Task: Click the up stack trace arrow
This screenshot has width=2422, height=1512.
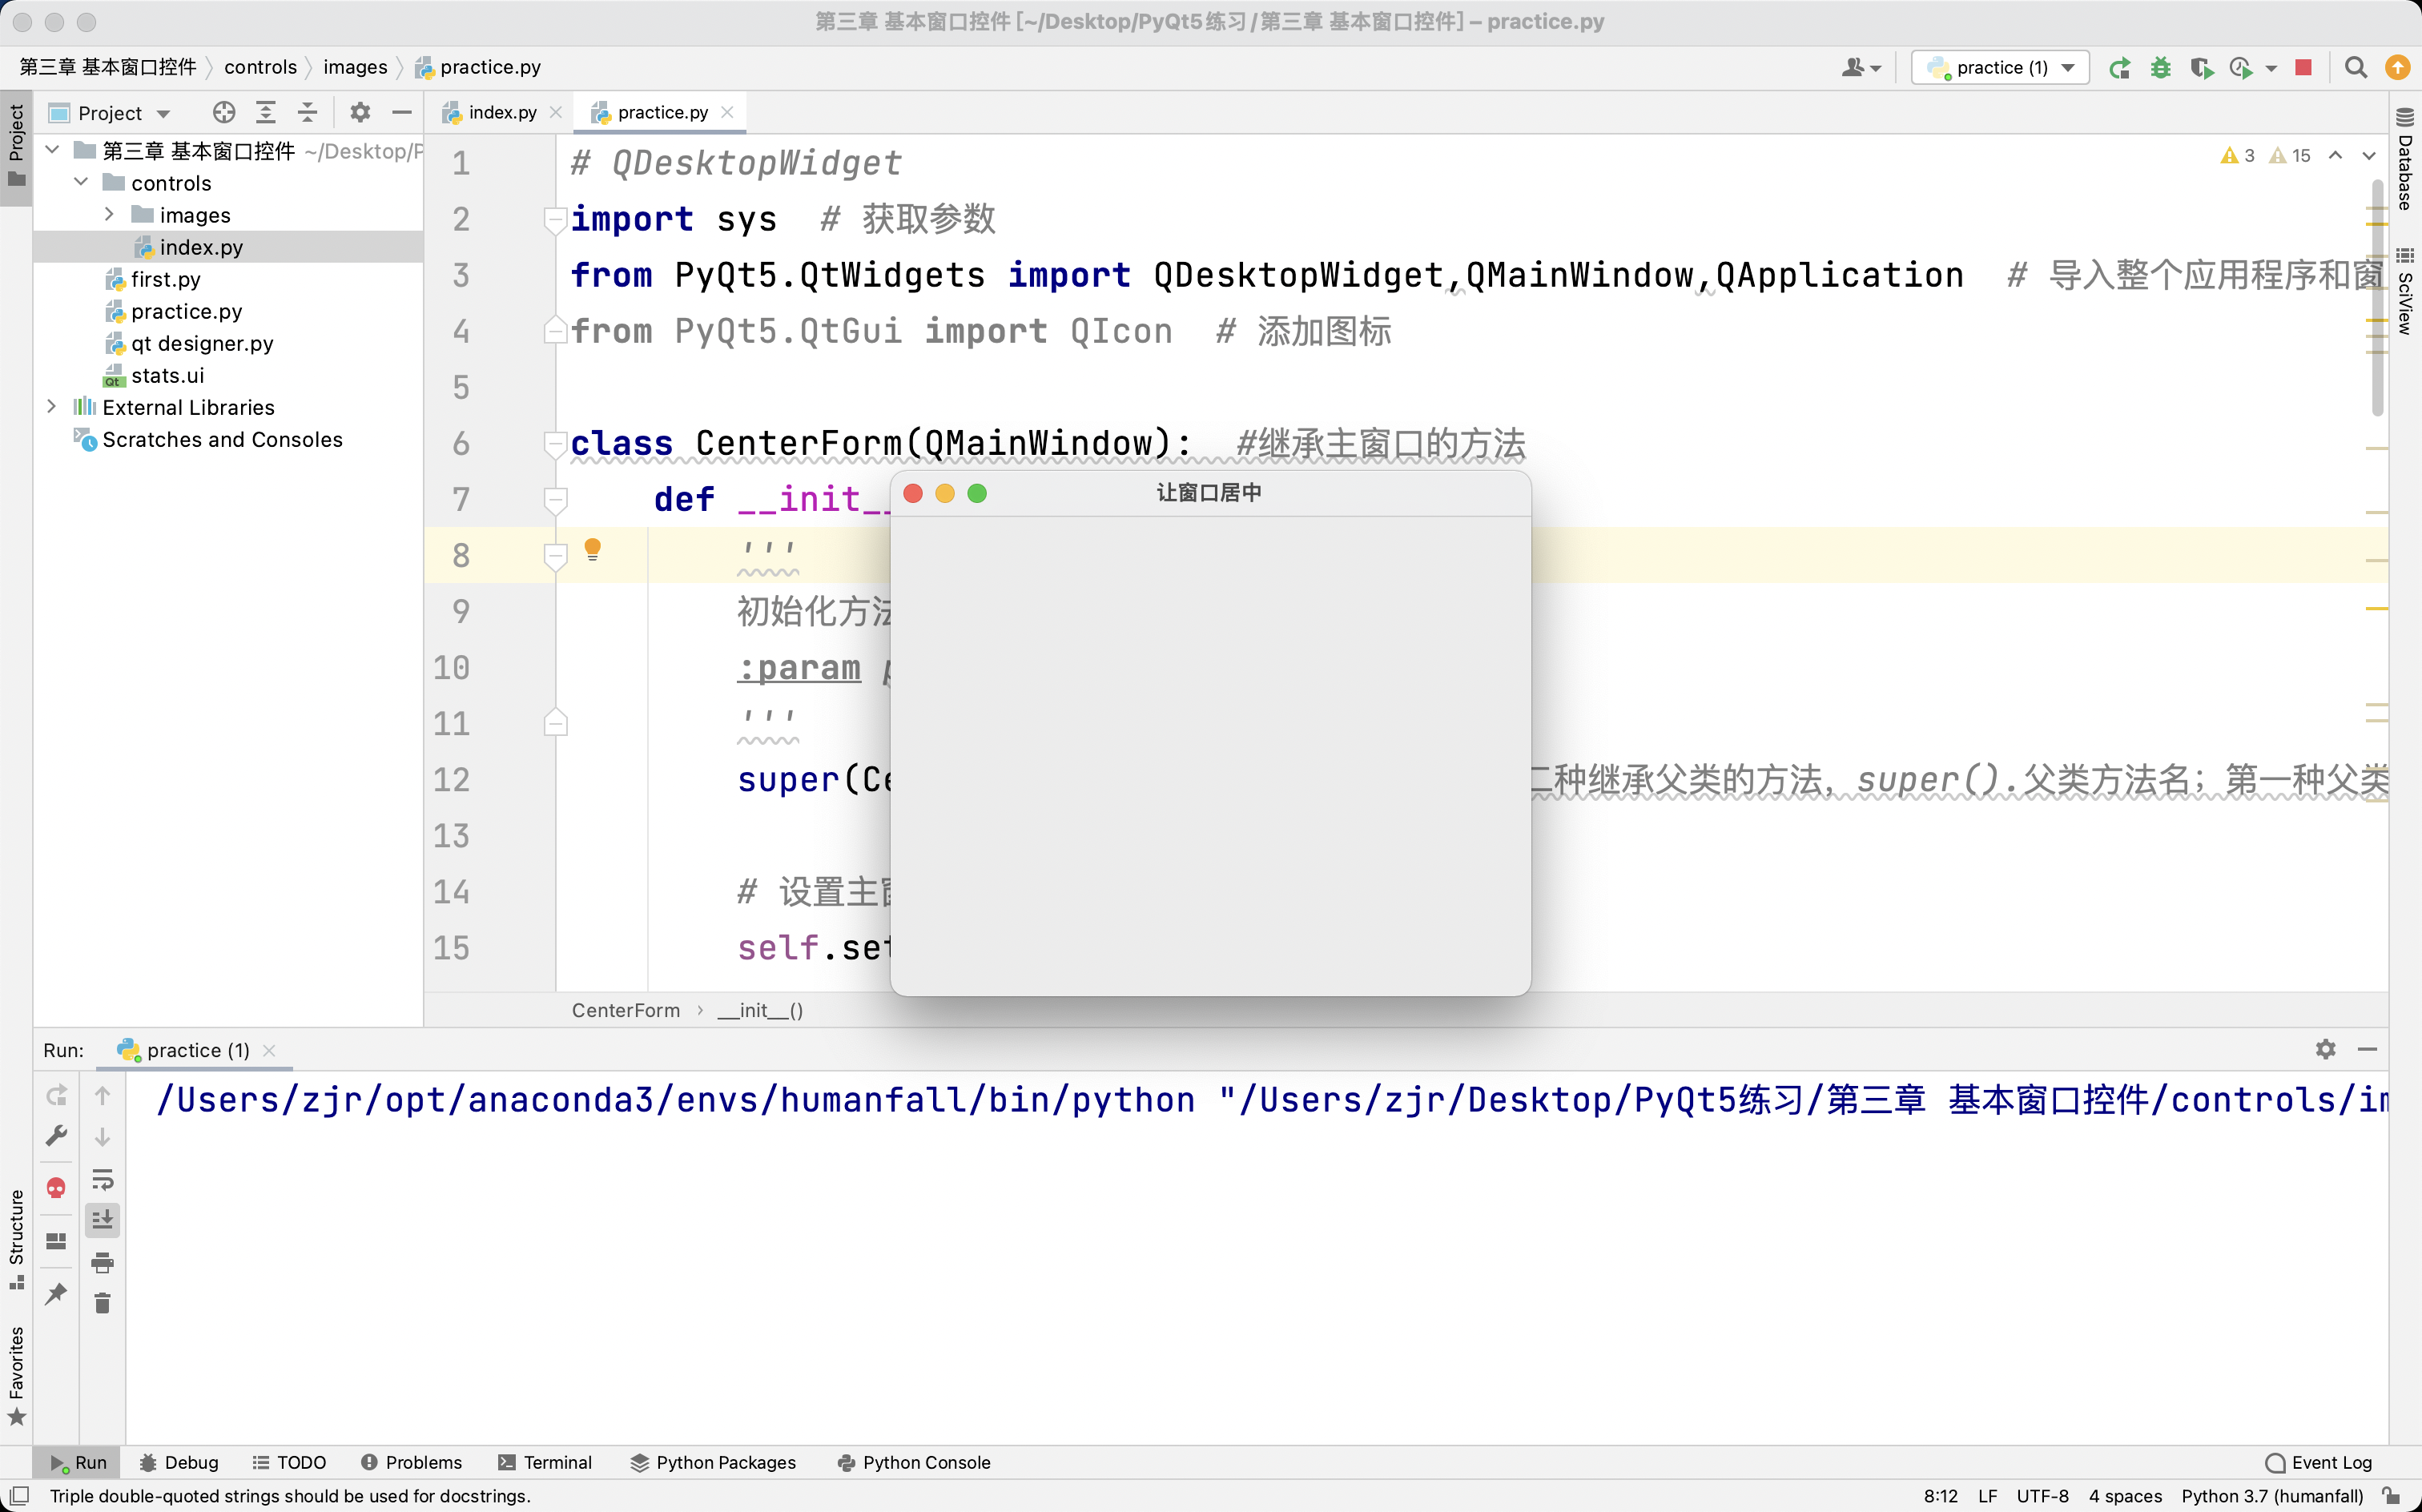Action: point(103,1096)
